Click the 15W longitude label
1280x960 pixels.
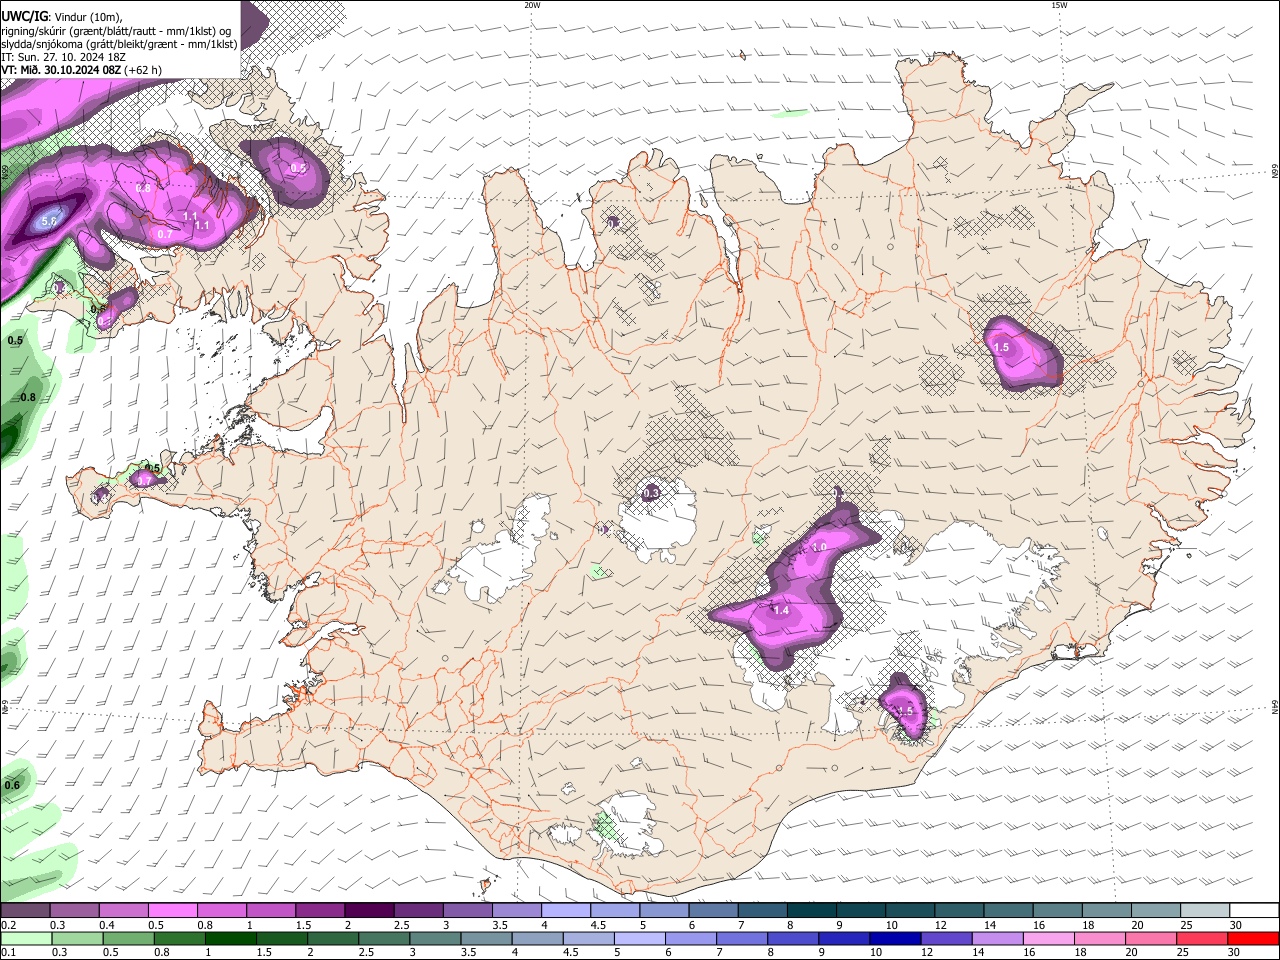[1058, 5]
